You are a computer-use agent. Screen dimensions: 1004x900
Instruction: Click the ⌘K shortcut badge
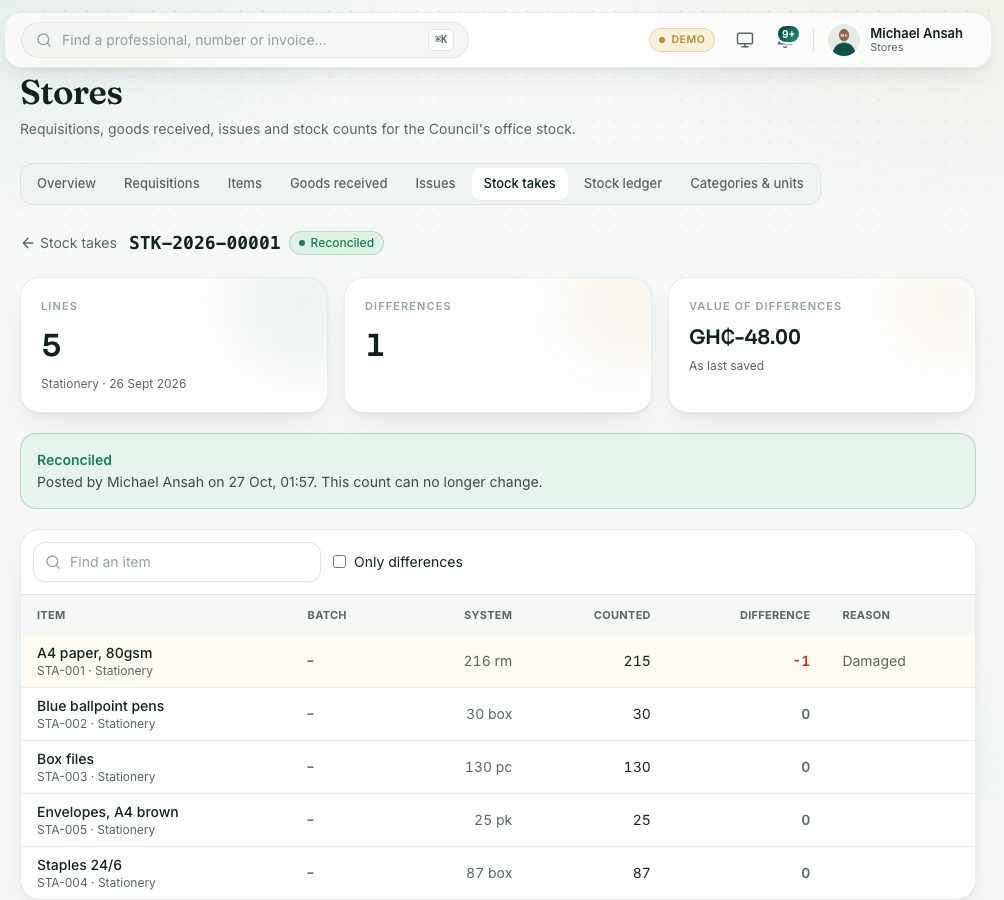tap(441, 40)
